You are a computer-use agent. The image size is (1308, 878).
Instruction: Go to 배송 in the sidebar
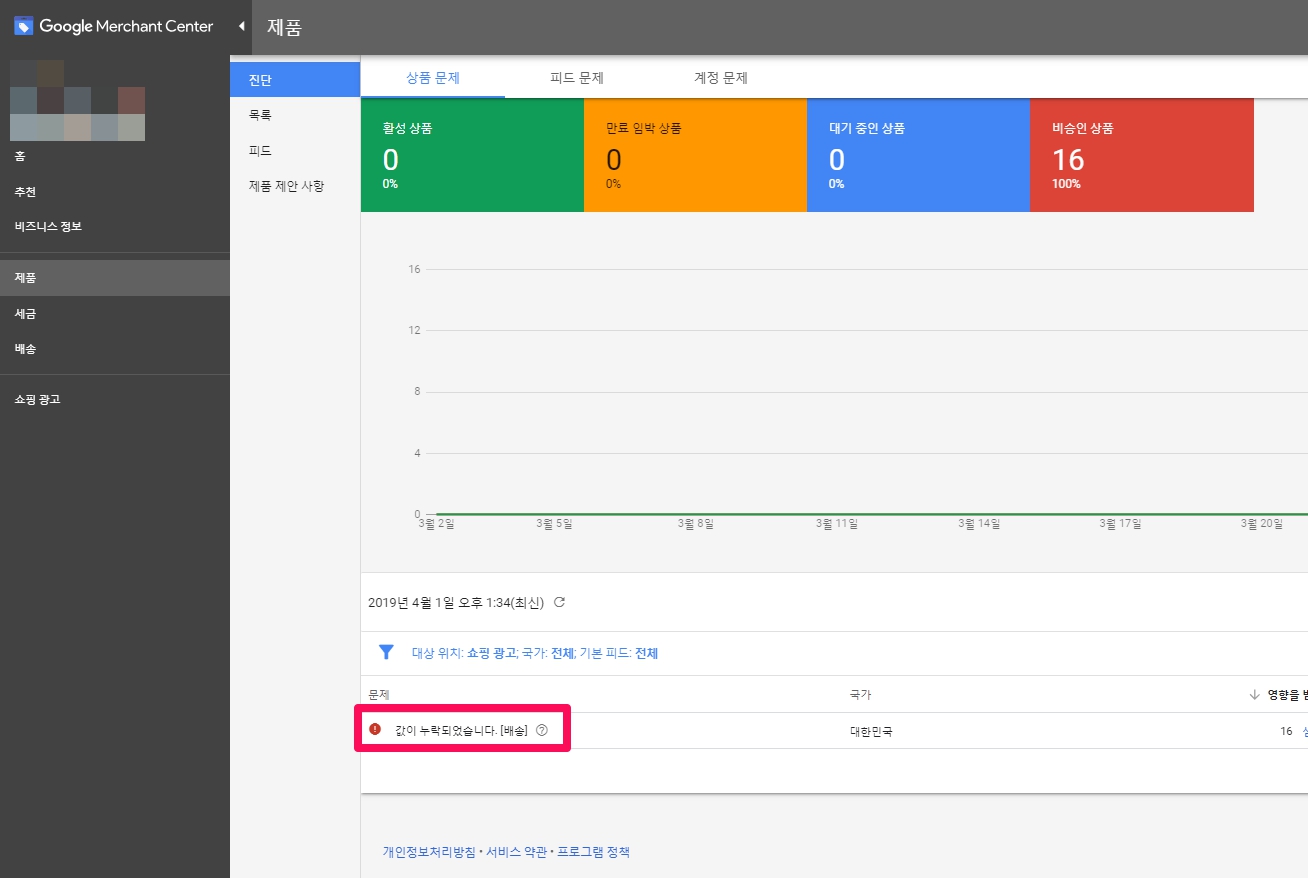[26, 349]
